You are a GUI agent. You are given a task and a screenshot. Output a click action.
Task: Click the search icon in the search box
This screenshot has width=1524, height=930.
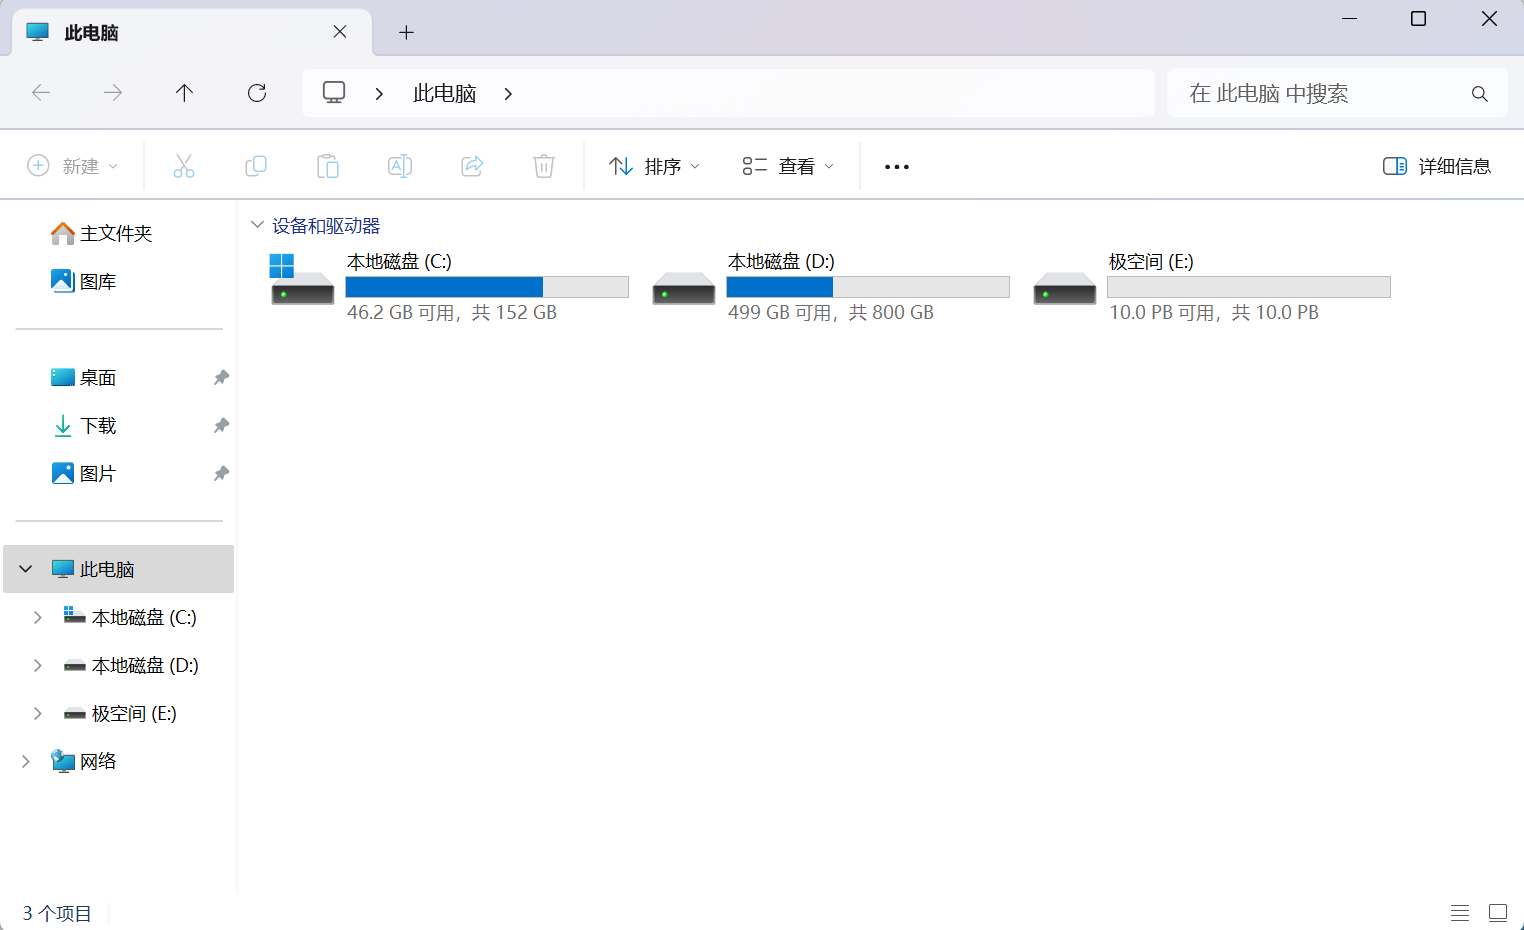click(1479, 92)
